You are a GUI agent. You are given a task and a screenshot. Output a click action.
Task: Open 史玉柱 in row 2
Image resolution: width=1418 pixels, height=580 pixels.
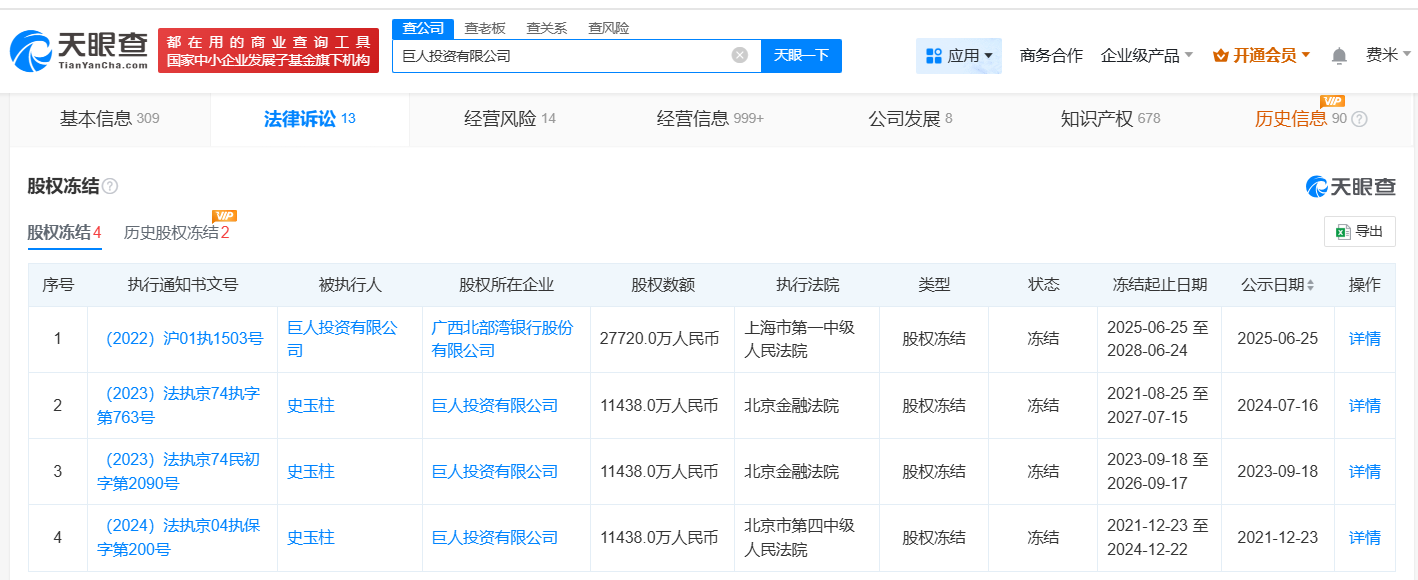310,405
